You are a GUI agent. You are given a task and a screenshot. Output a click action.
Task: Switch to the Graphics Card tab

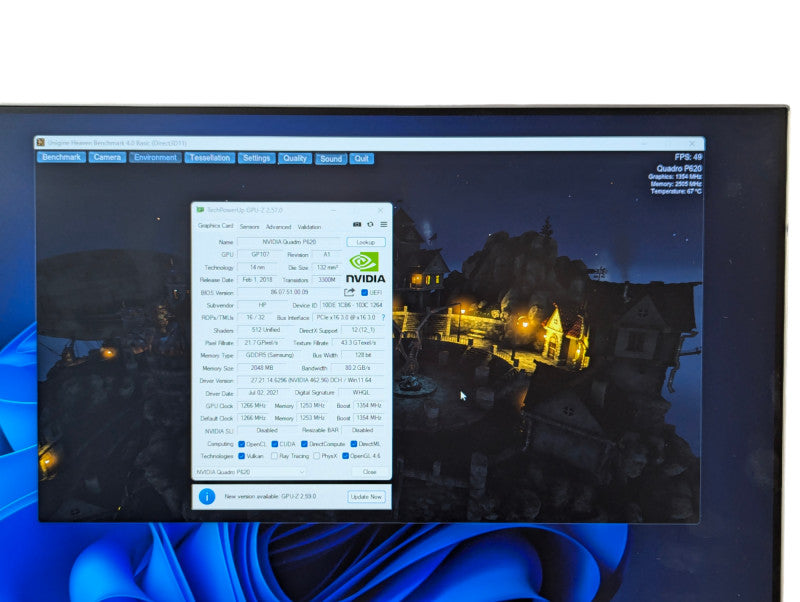click(215, 225)
